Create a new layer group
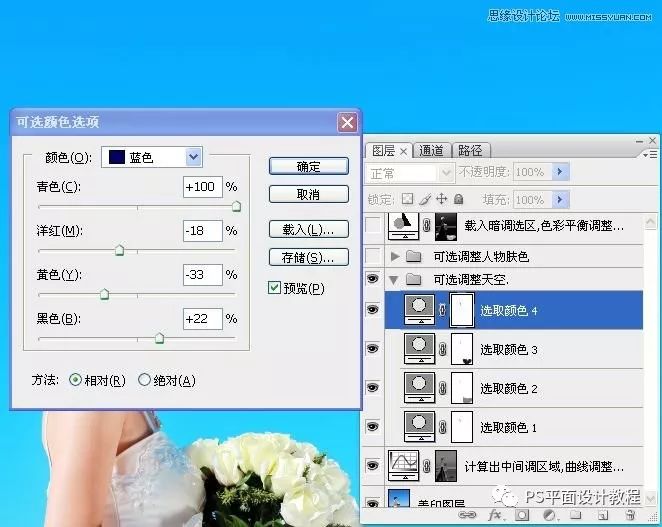This screenshot has width=662, height=527. pos(575,515)
